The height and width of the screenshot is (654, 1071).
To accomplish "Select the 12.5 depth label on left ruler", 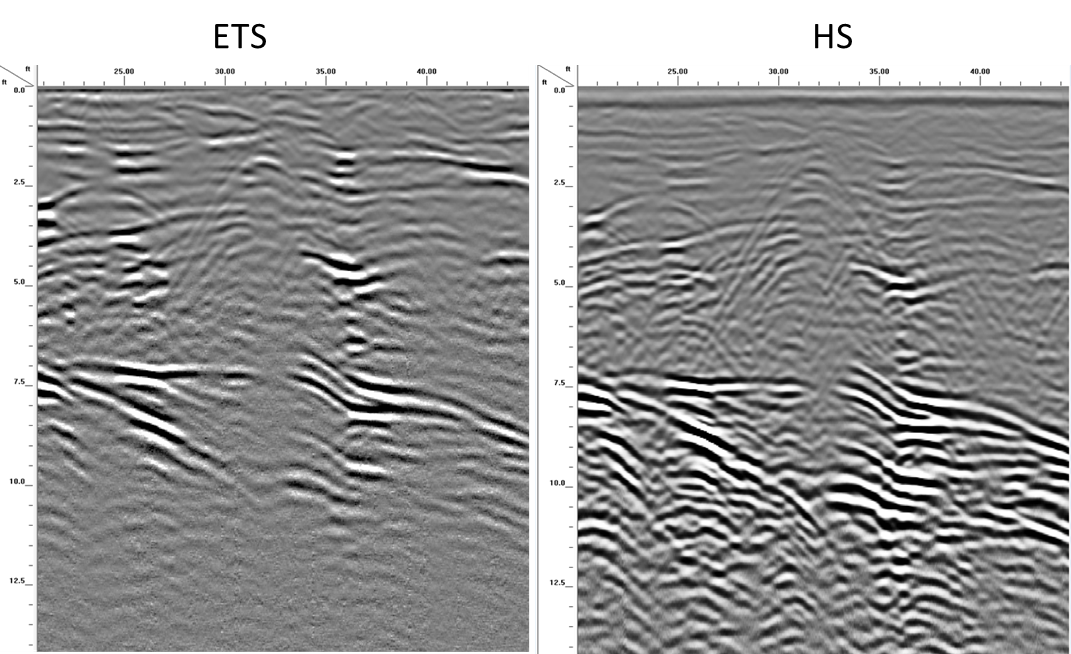I will 21,582.
